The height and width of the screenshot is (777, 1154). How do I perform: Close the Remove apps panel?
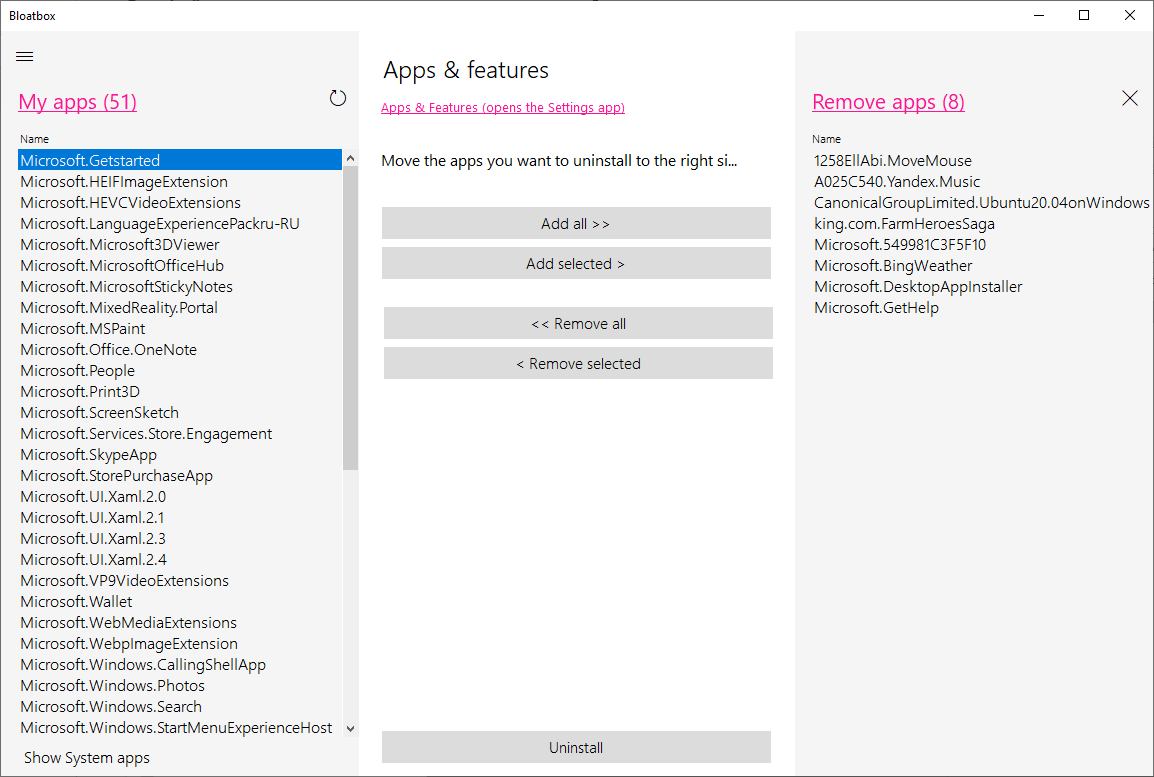[1130, 98]
